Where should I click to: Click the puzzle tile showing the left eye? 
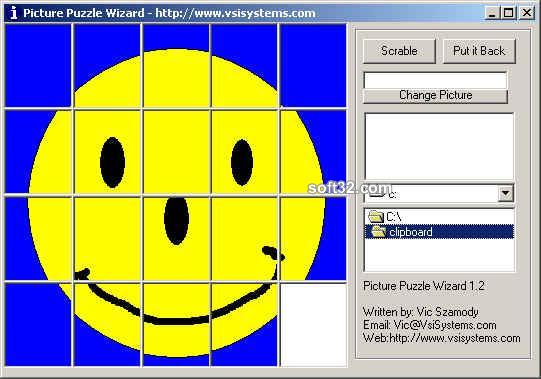108,152
